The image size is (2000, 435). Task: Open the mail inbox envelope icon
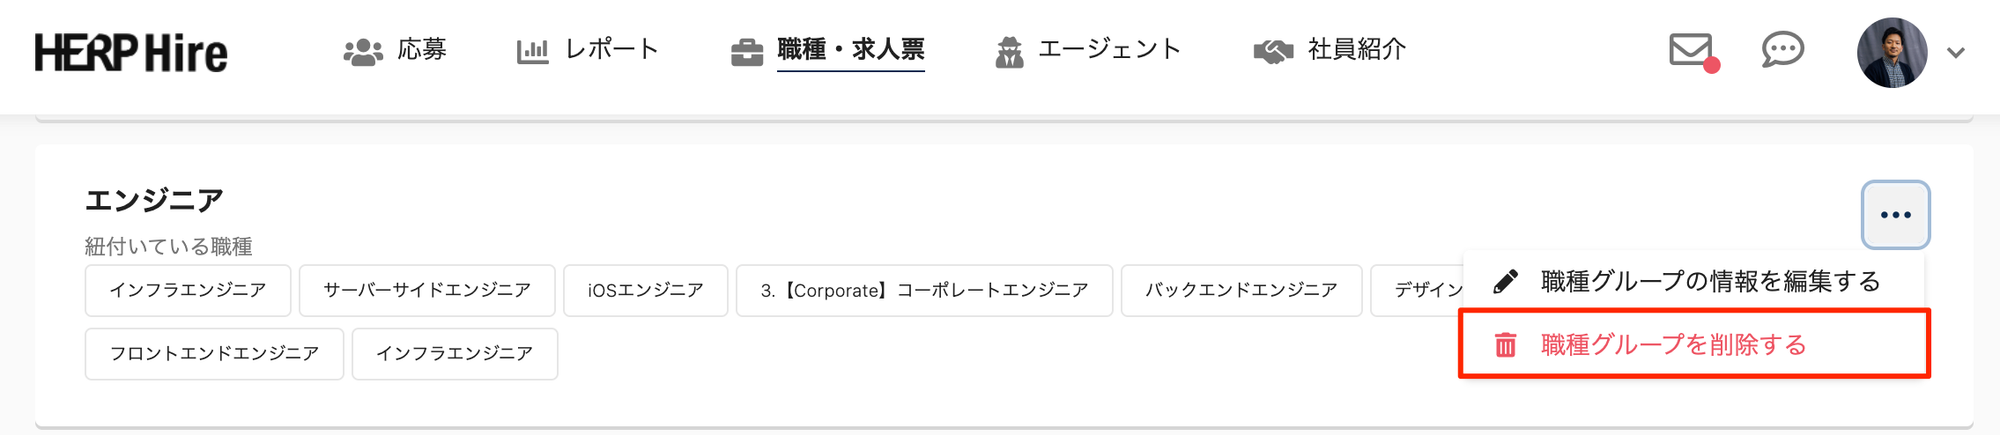coord(1691,50)
